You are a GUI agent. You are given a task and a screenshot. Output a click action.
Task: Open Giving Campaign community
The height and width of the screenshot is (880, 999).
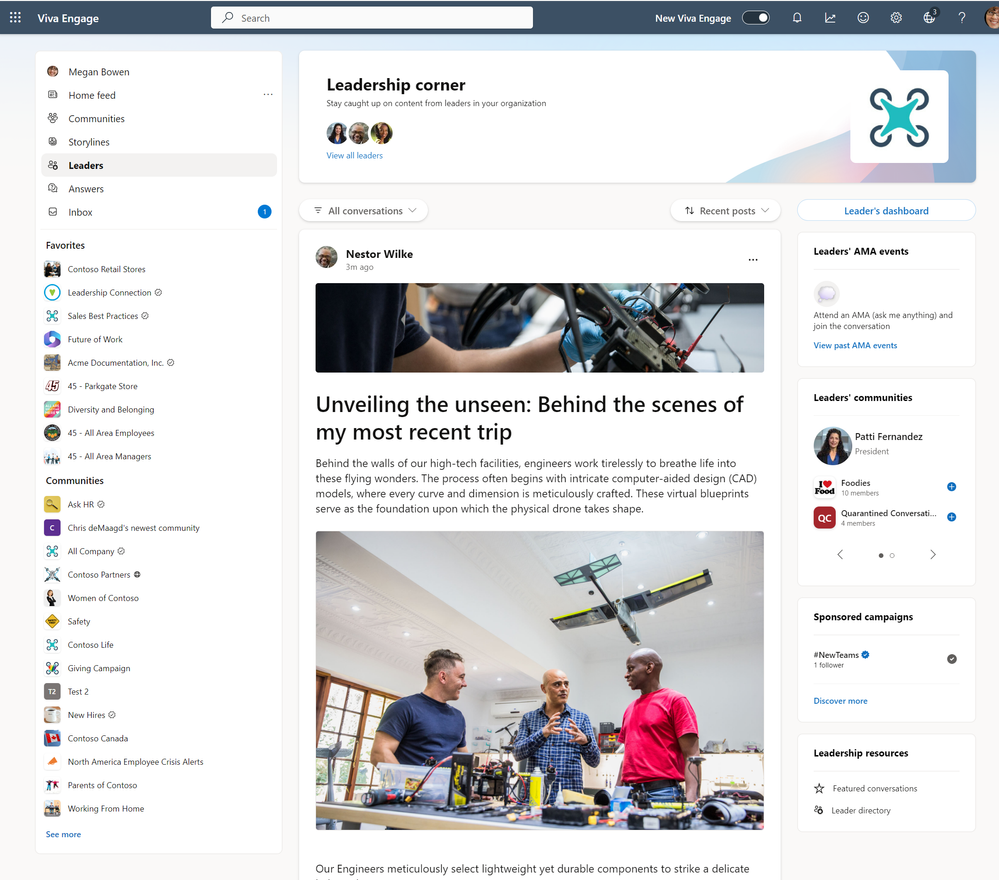click(x=99, y=668)
